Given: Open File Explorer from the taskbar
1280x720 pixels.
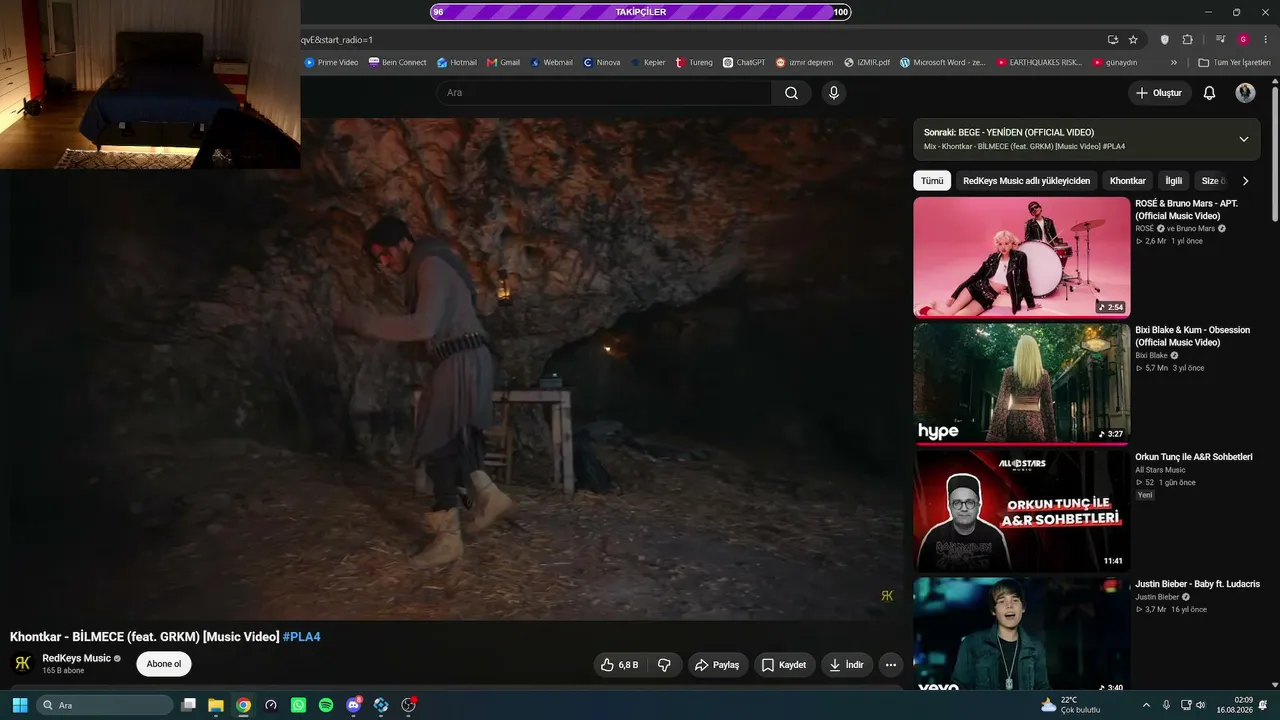Looking at the screenshot, I should (x=215, y=705).
